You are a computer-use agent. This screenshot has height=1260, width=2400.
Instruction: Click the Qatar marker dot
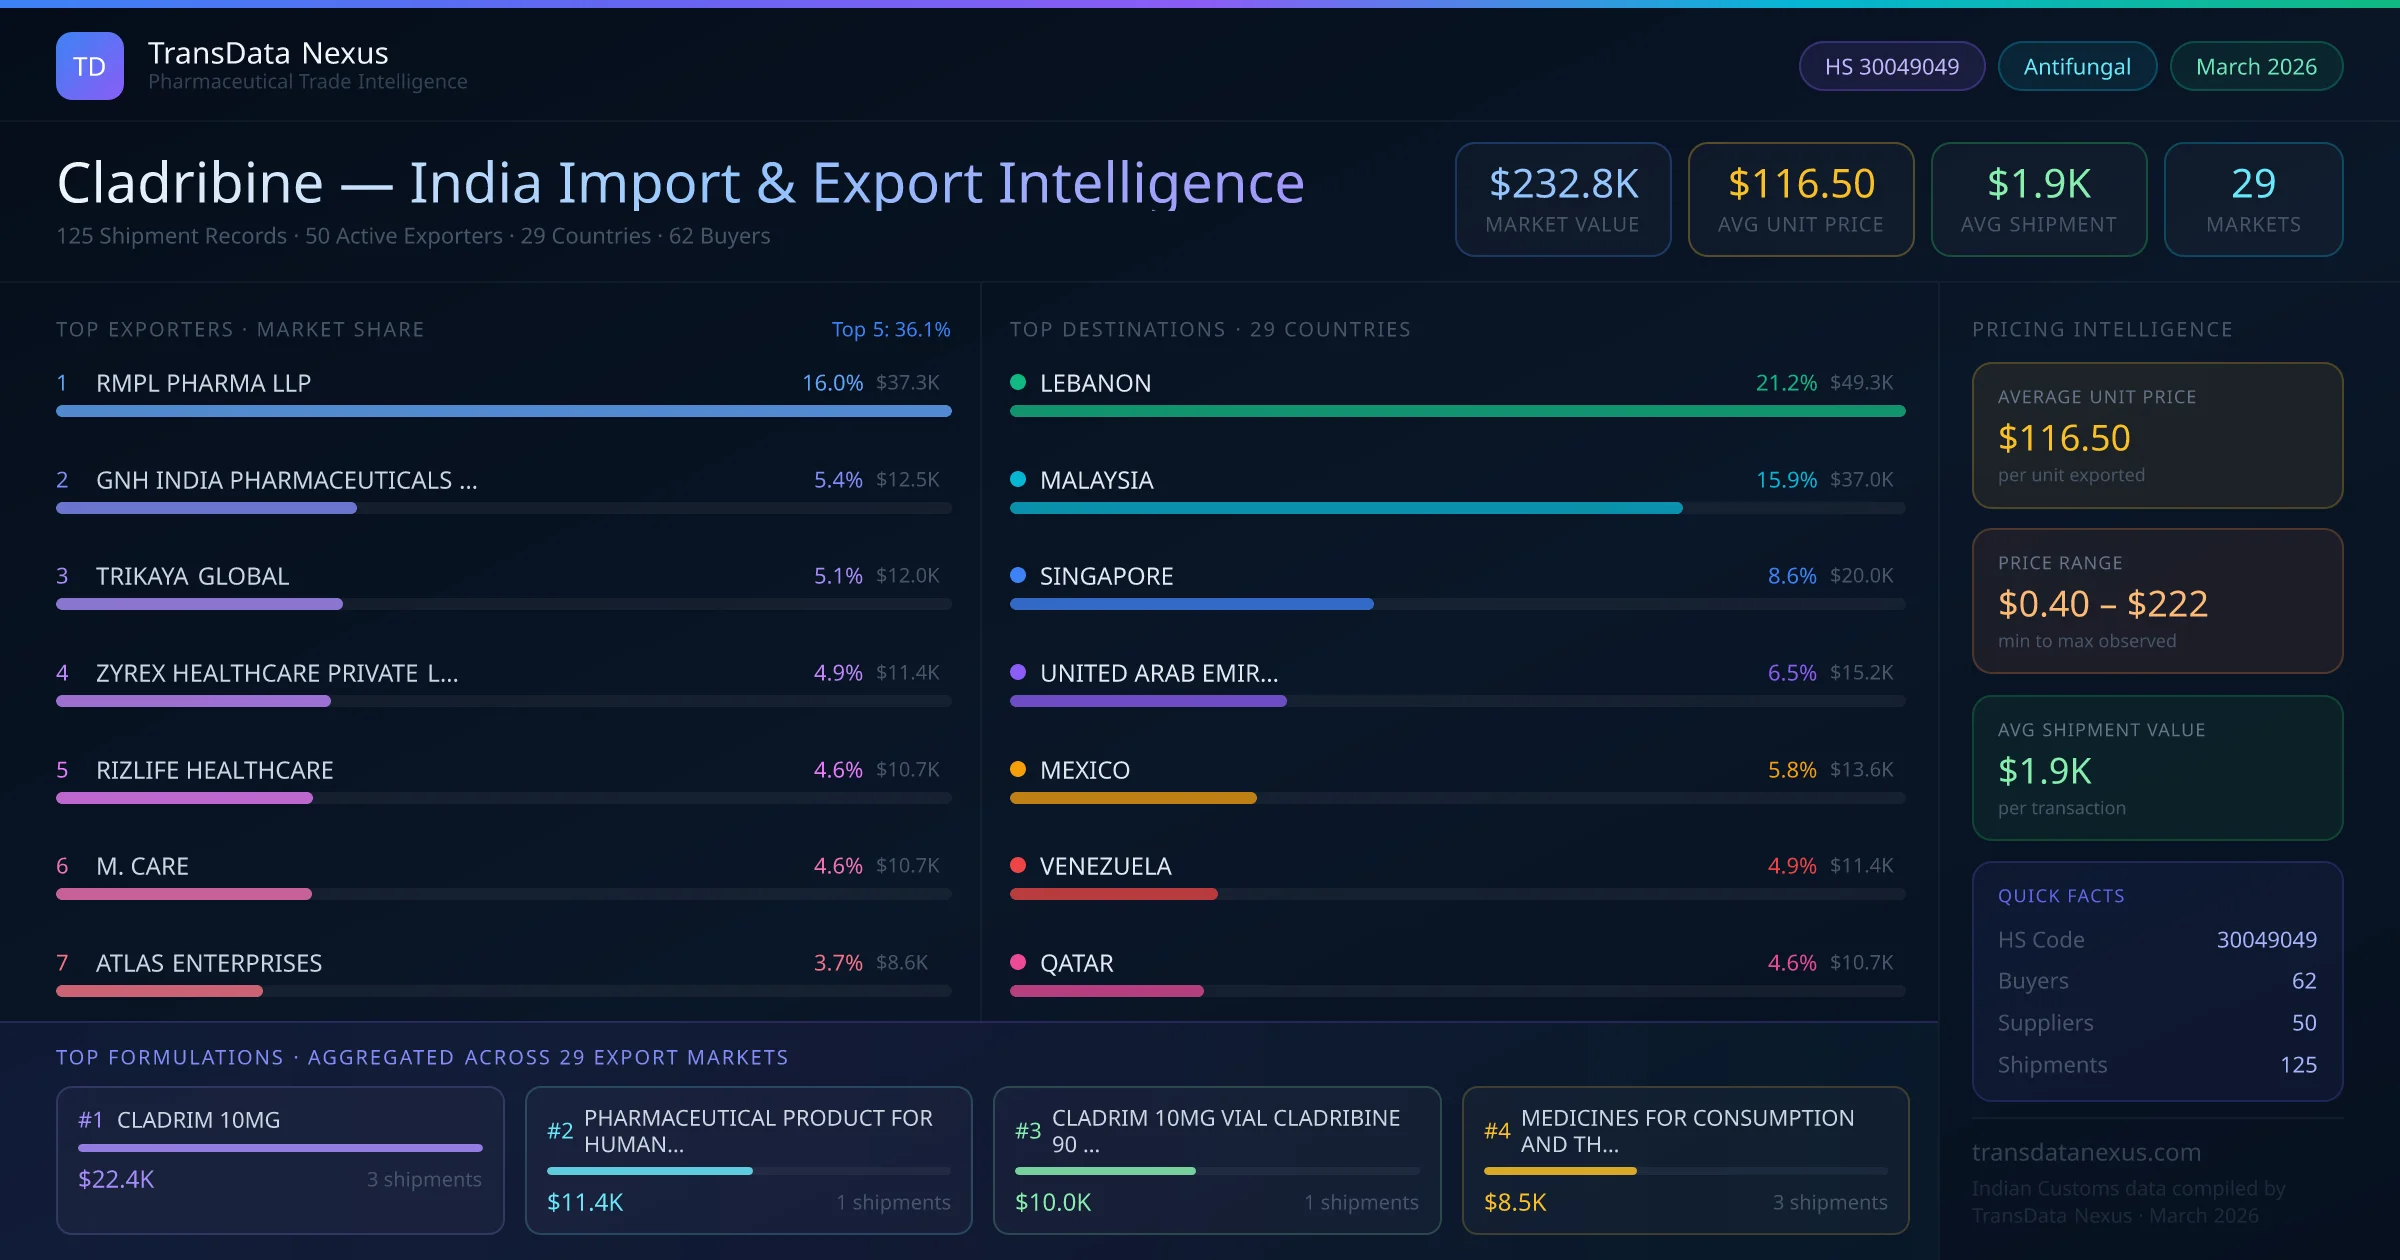[x=1017, y=963]
